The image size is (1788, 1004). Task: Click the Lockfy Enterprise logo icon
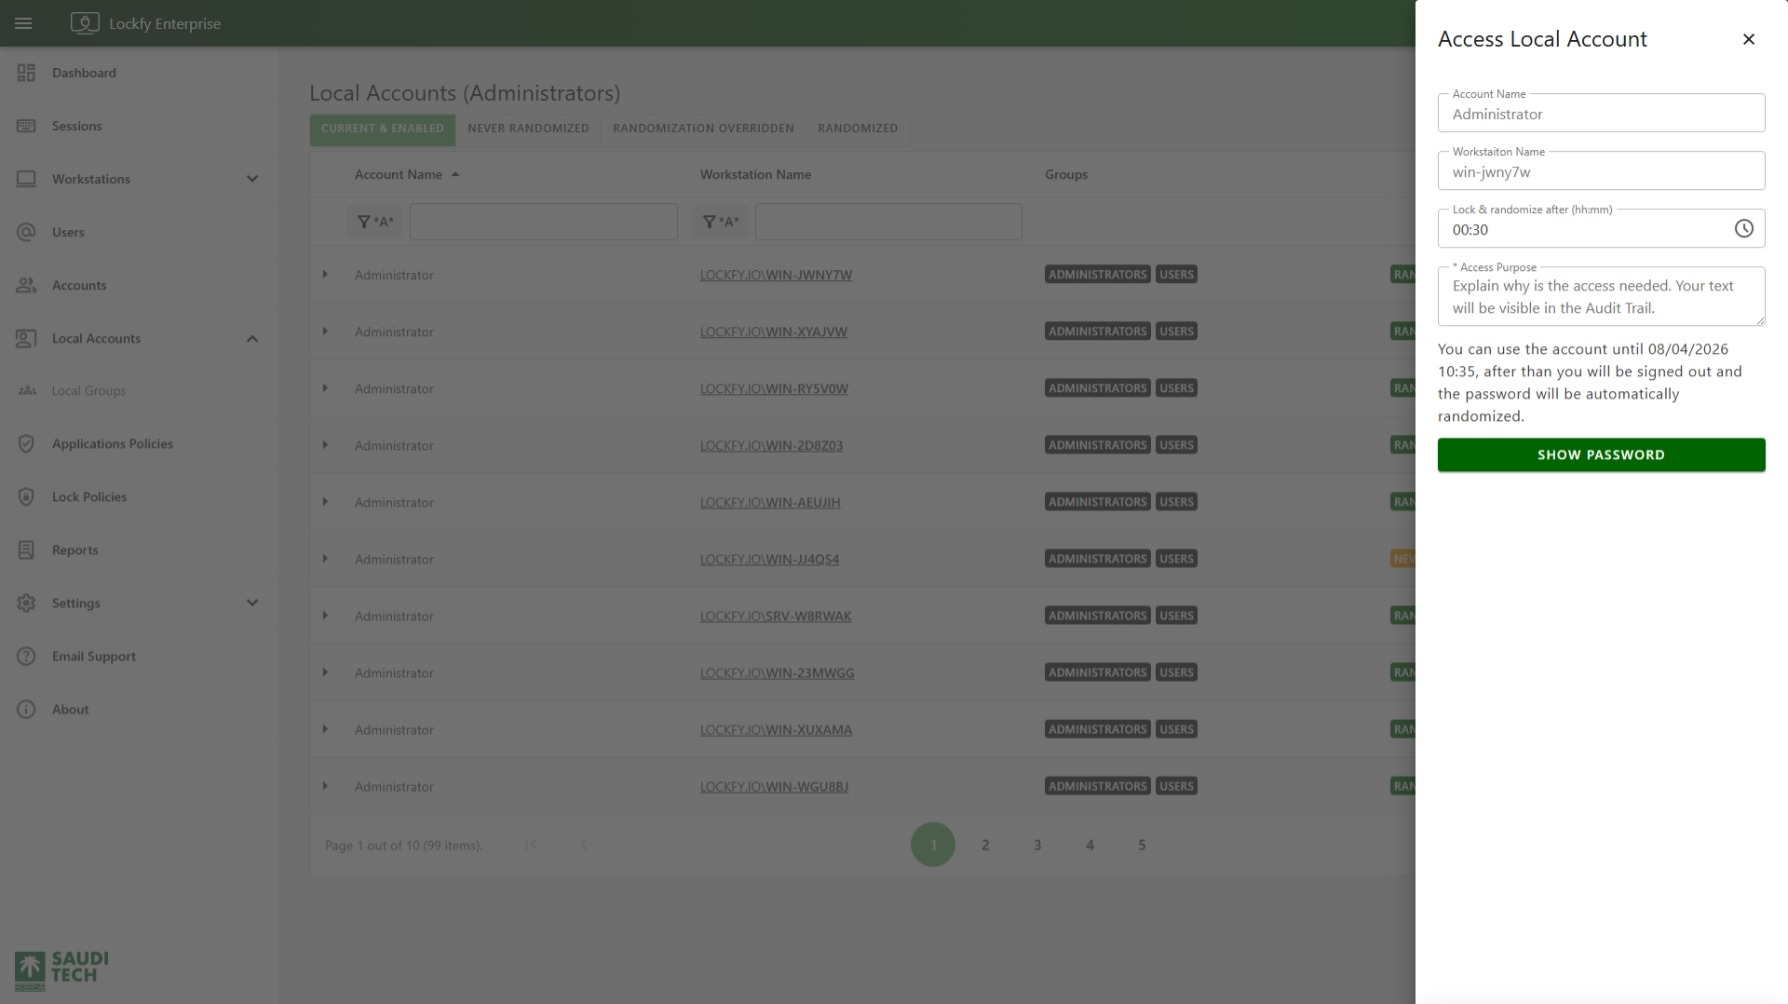(85, 23)
